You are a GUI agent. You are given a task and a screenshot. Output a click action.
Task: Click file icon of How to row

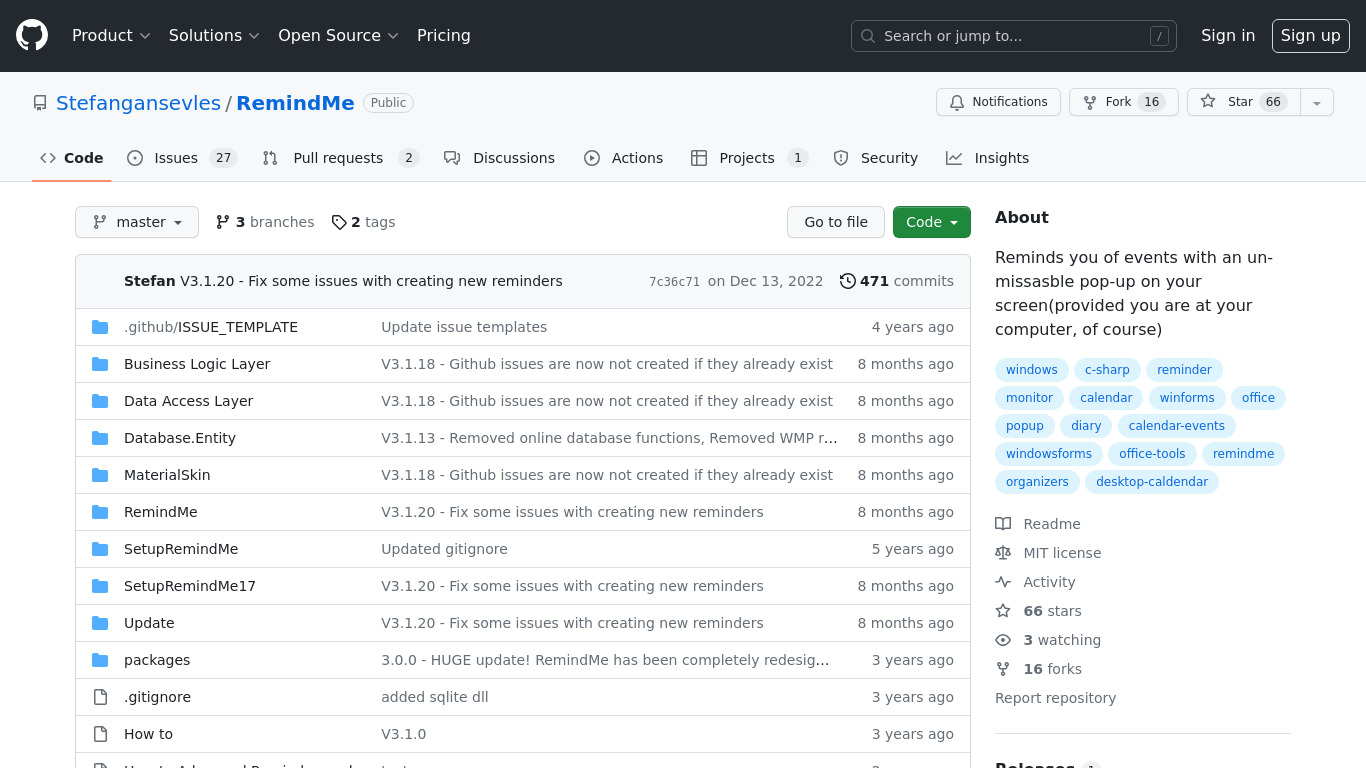[100, 734]
